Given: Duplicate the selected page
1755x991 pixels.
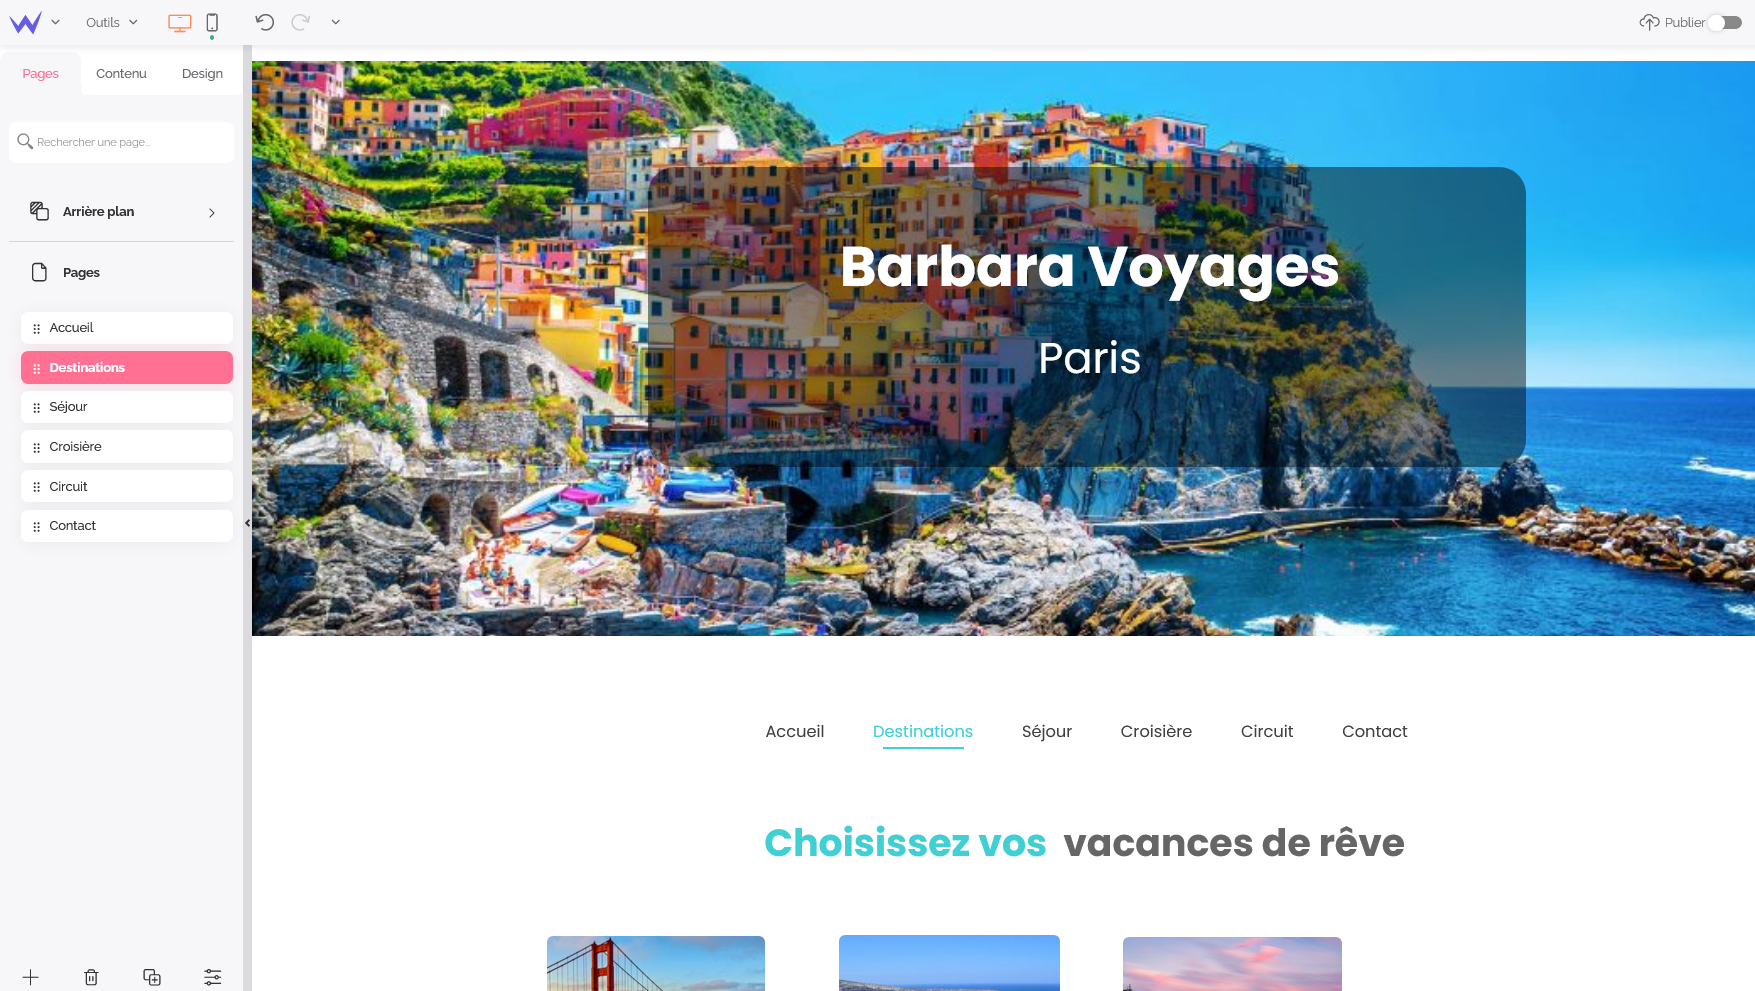Looking at the screenshot, I should [x=152, y=977].
